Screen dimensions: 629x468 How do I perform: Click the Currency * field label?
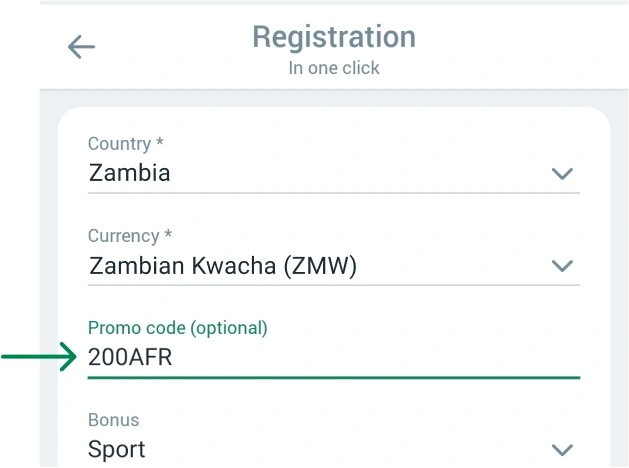click(130, 236)
